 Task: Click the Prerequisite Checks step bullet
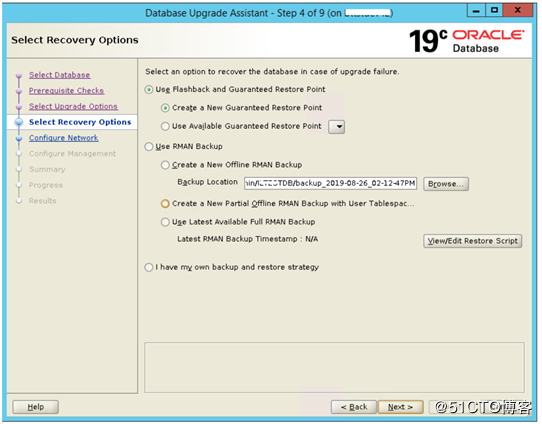point(19,91)
